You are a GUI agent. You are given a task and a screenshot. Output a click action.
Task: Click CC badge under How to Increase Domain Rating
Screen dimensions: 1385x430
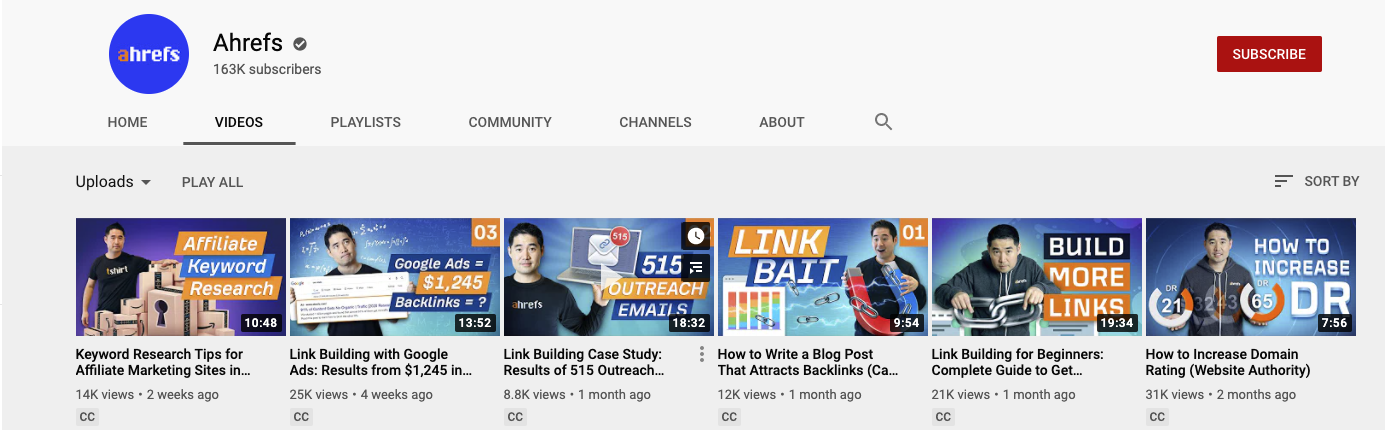pos(1157,417)
